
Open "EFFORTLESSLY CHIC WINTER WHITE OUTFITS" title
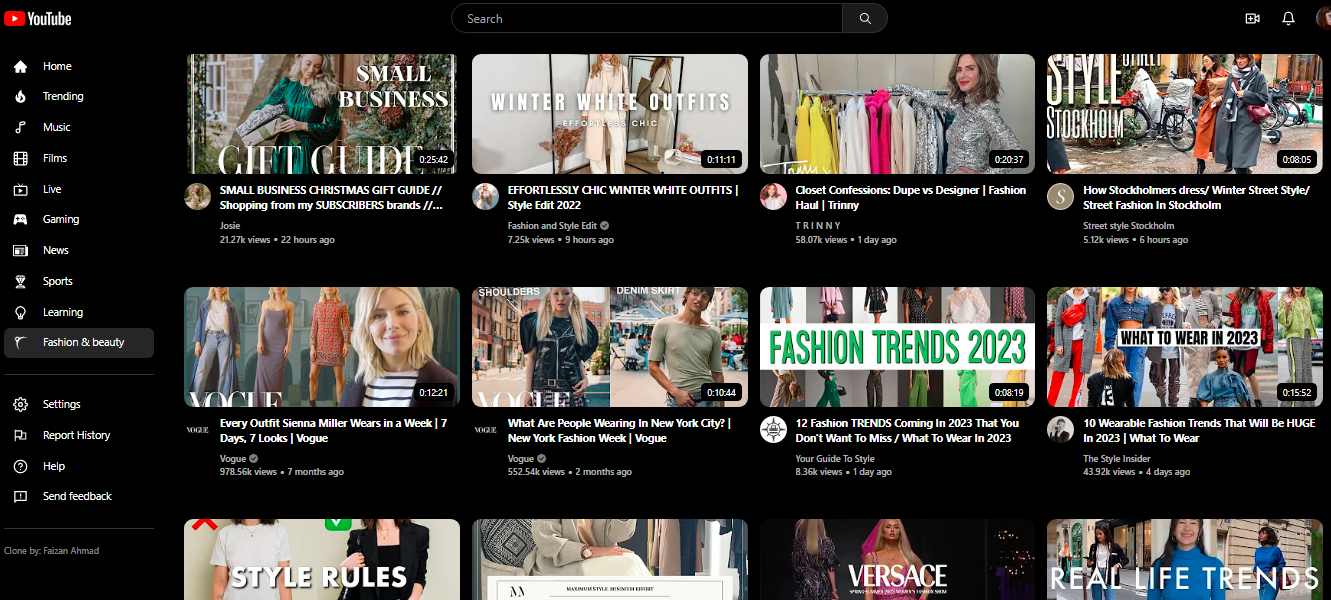[x=623, y=197]
